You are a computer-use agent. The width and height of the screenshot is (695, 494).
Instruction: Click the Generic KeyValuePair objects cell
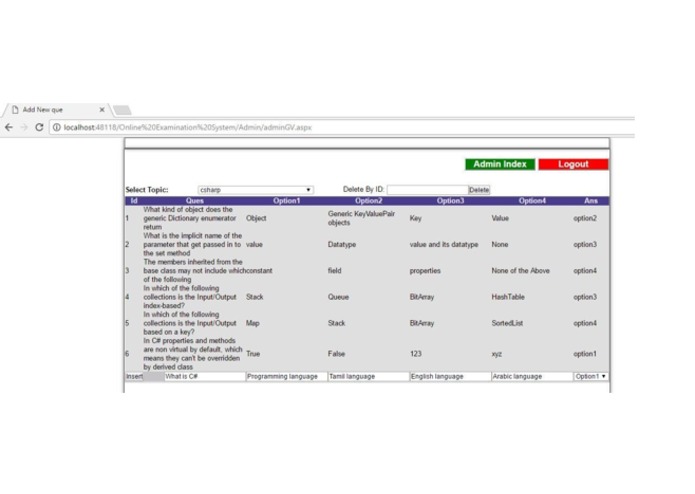click(361, 218)
